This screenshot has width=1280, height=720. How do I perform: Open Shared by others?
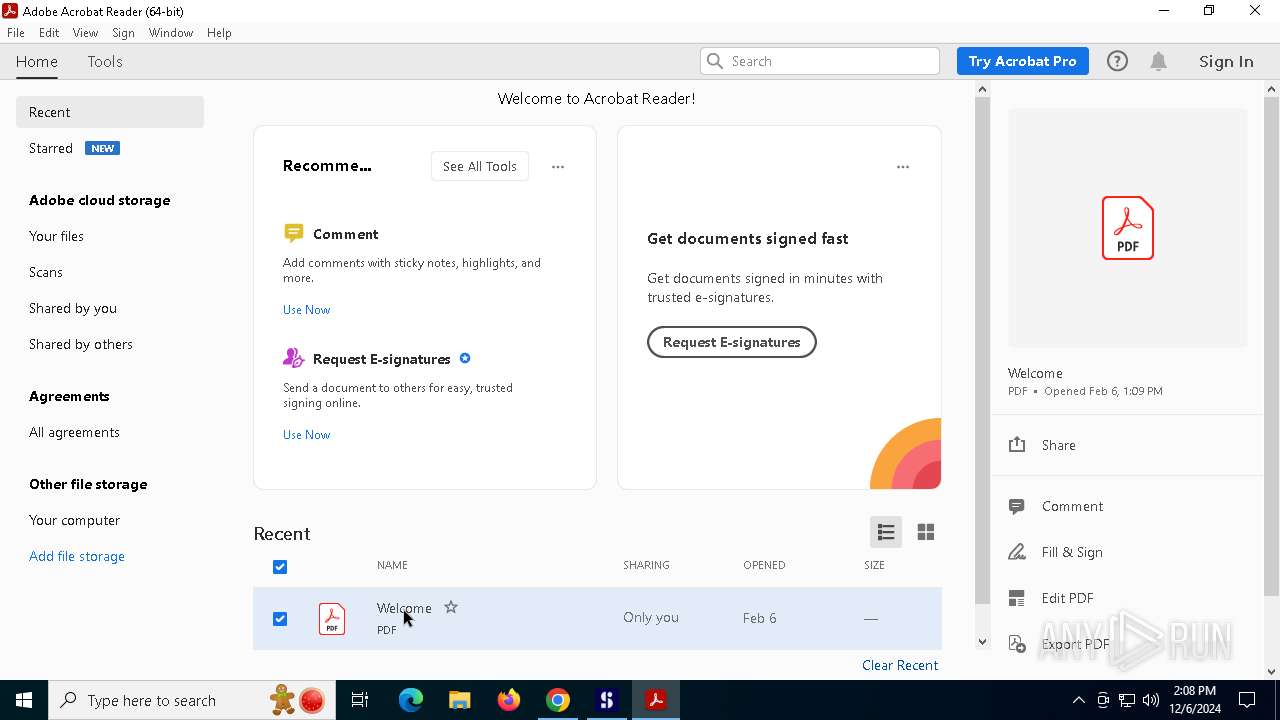[x=81, y=344]
